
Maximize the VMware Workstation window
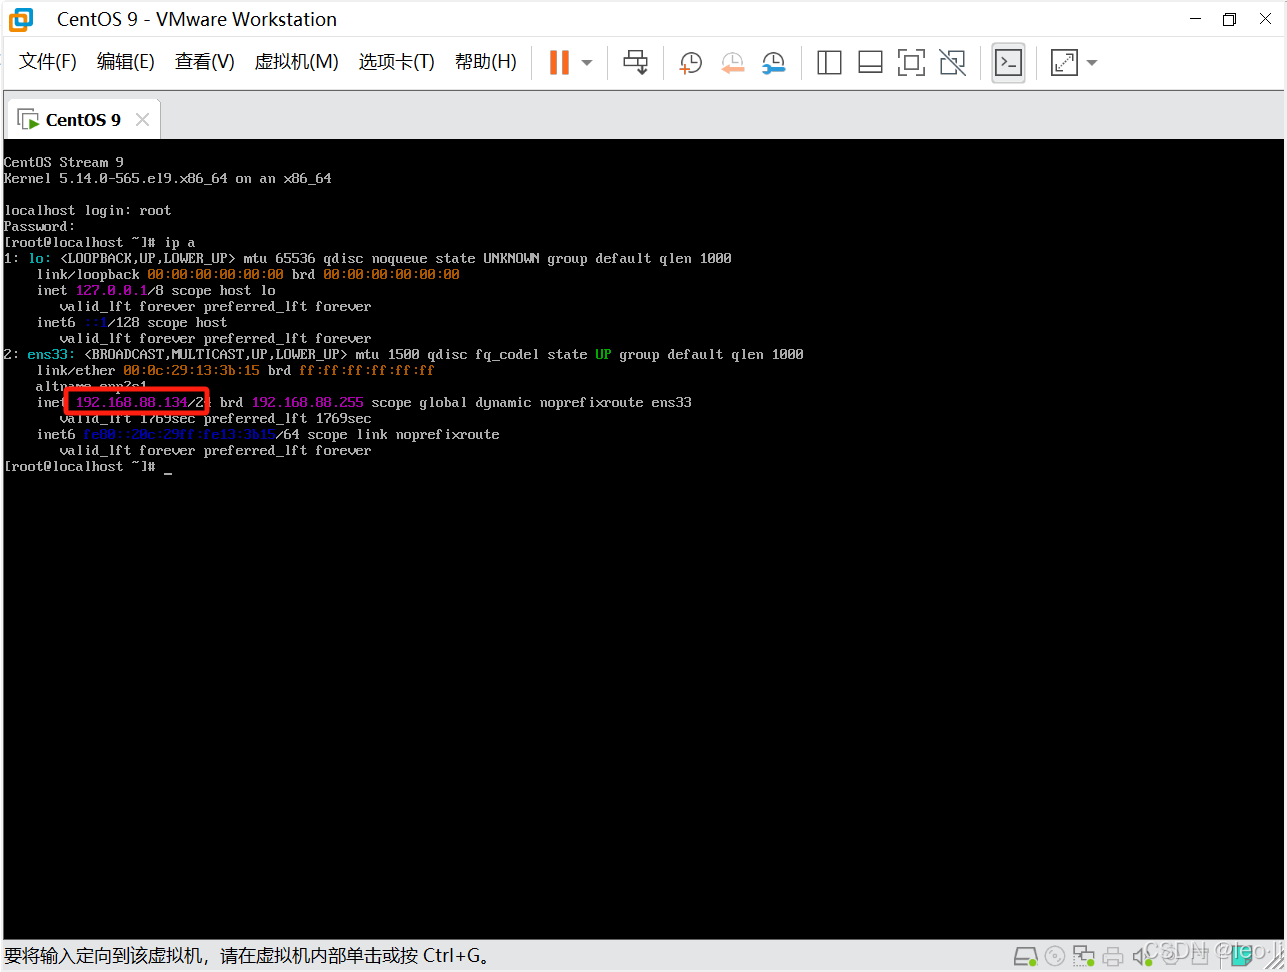pos(1229,19)
